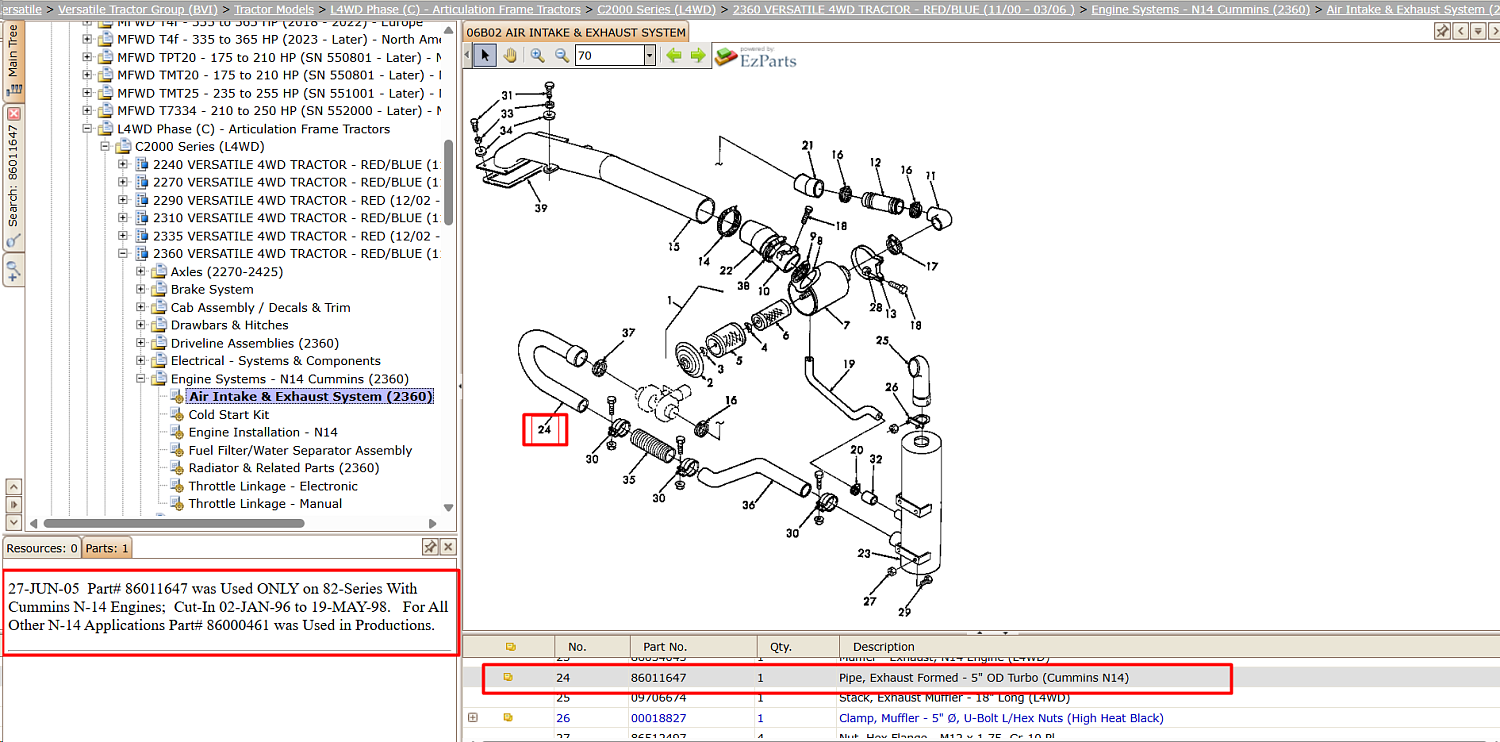Select part row 25 Stack, Exhaust Muffler

(x=981, y=698)
